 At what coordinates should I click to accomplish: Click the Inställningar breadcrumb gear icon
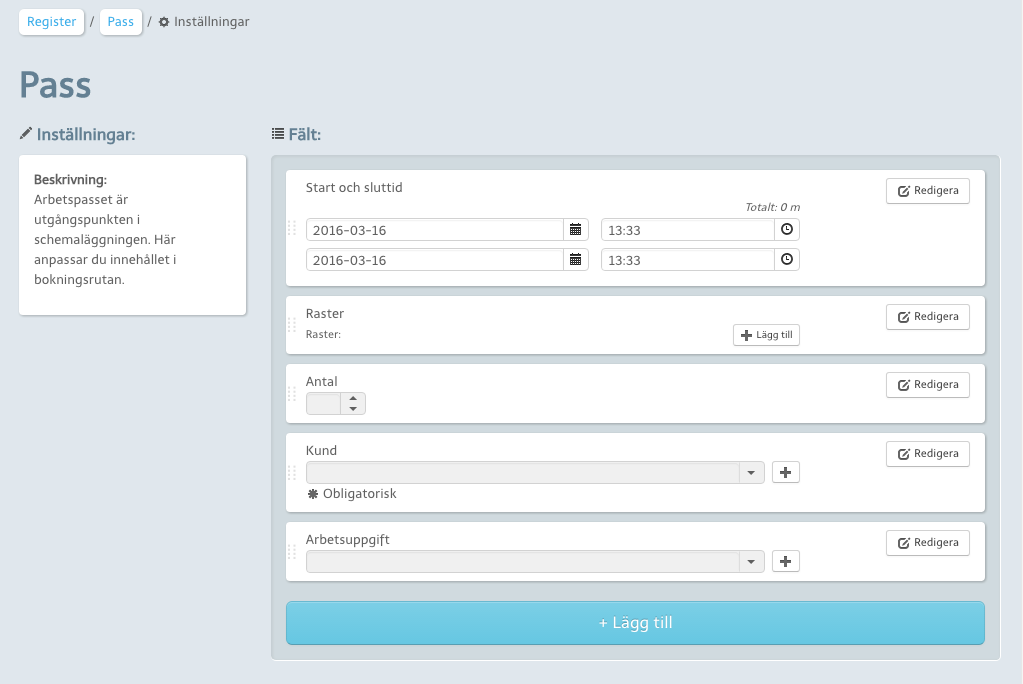point(164,22)
